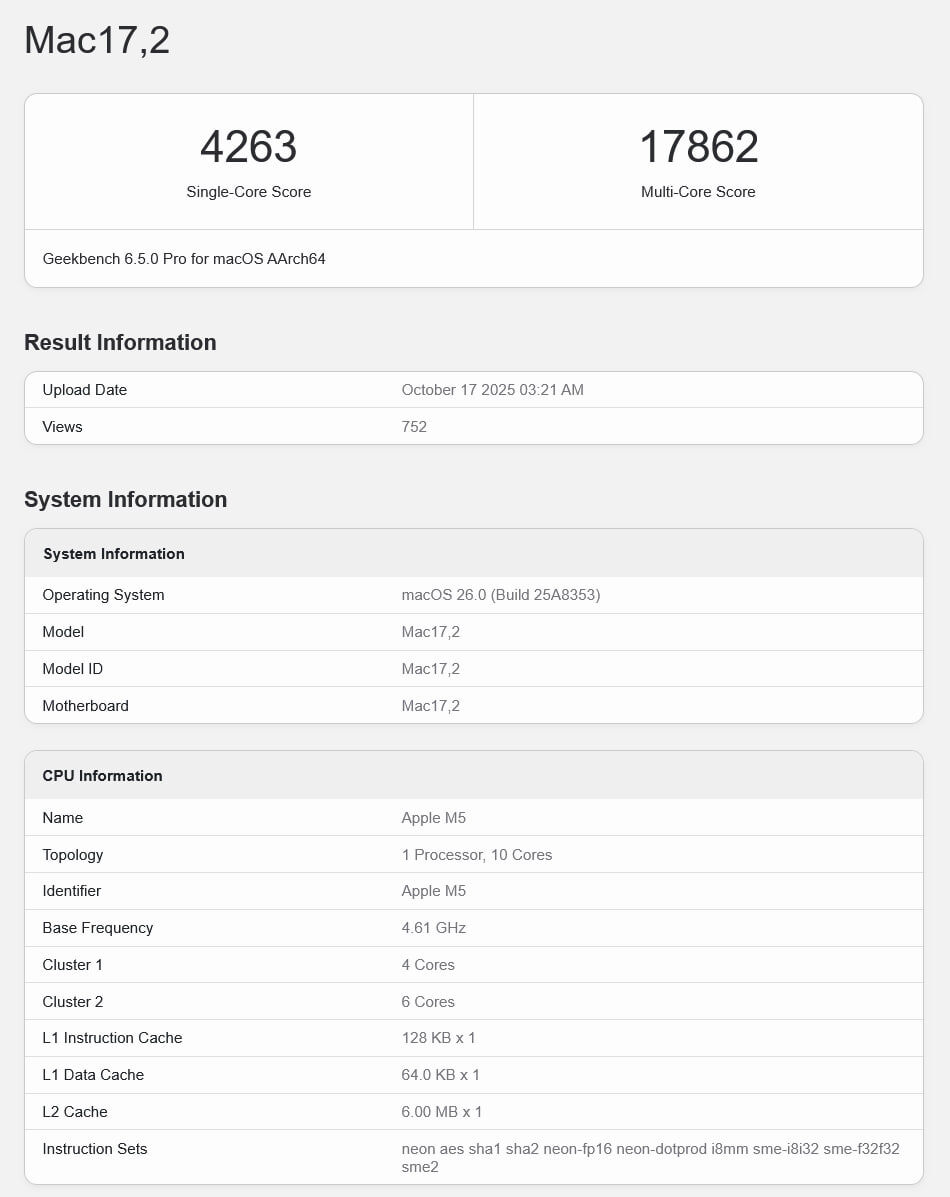950x1197 pixels.
Task: Click the Model row label
Action: (x=63, y=632)
